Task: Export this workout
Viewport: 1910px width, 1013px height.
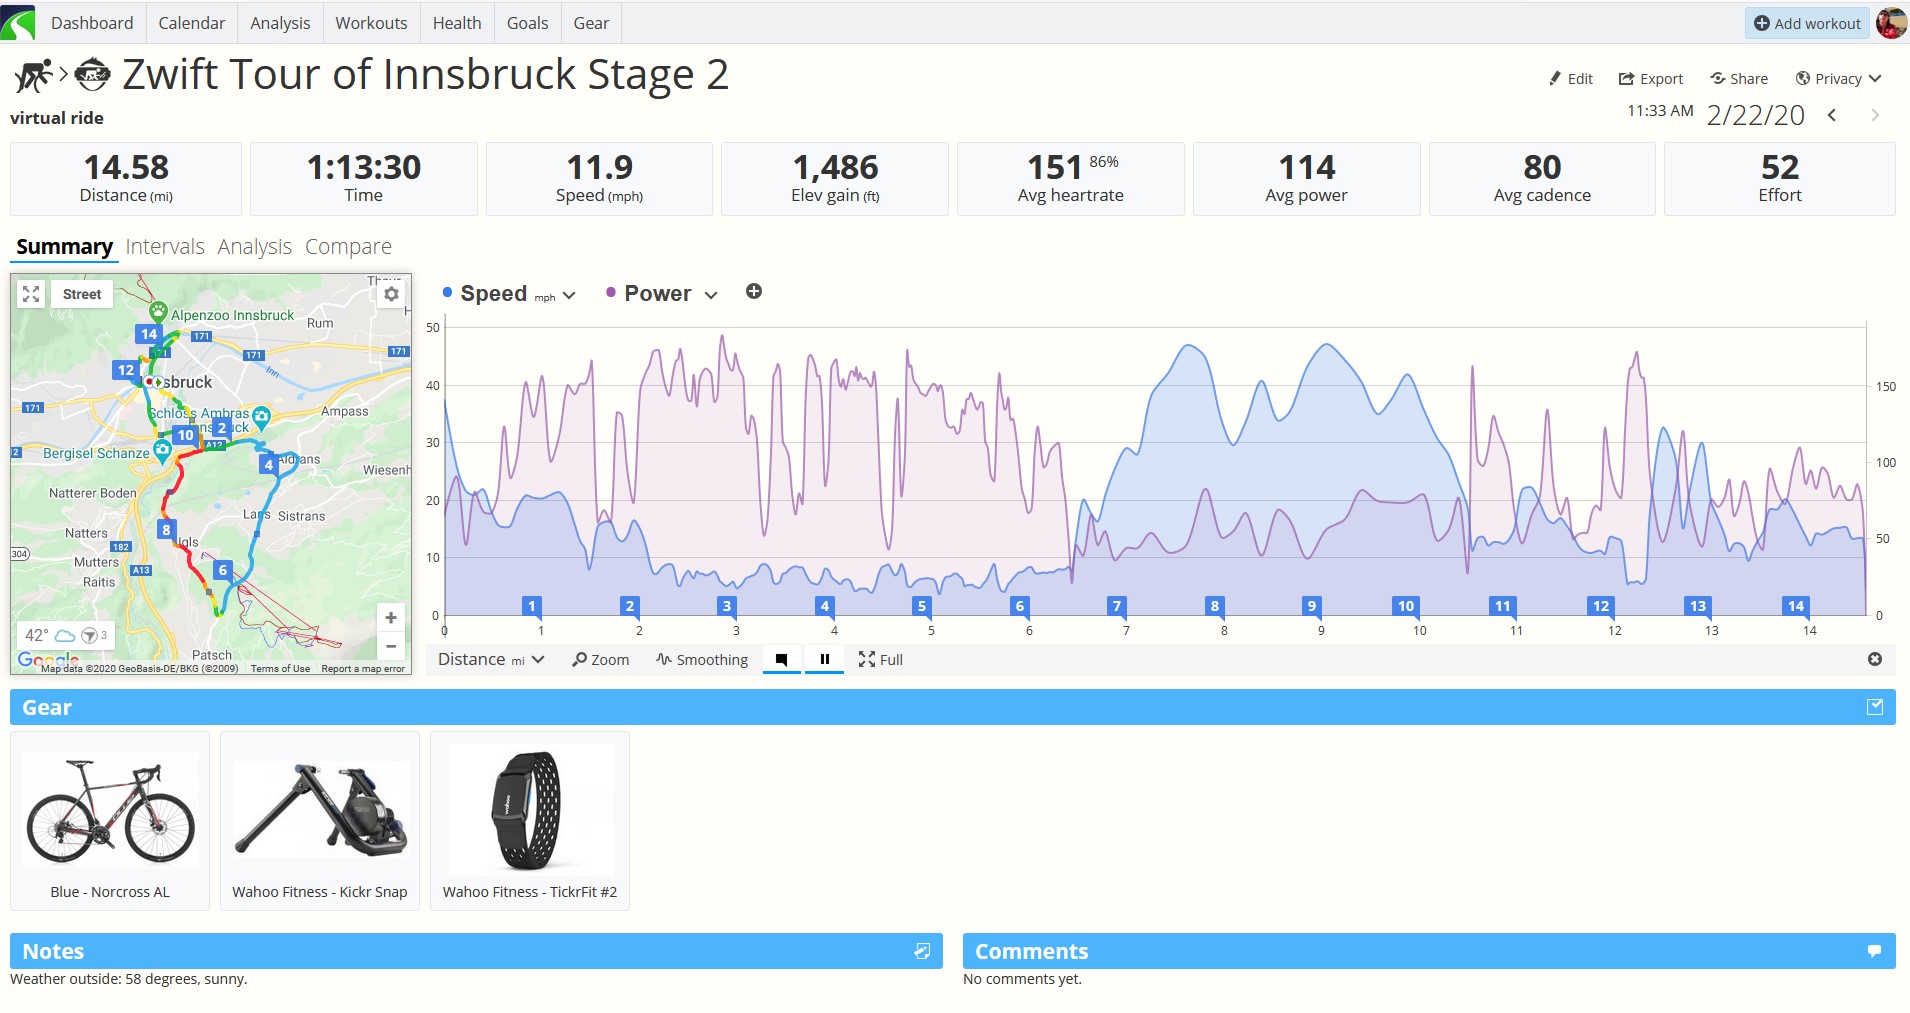Action: click(x=1651, y=78)
